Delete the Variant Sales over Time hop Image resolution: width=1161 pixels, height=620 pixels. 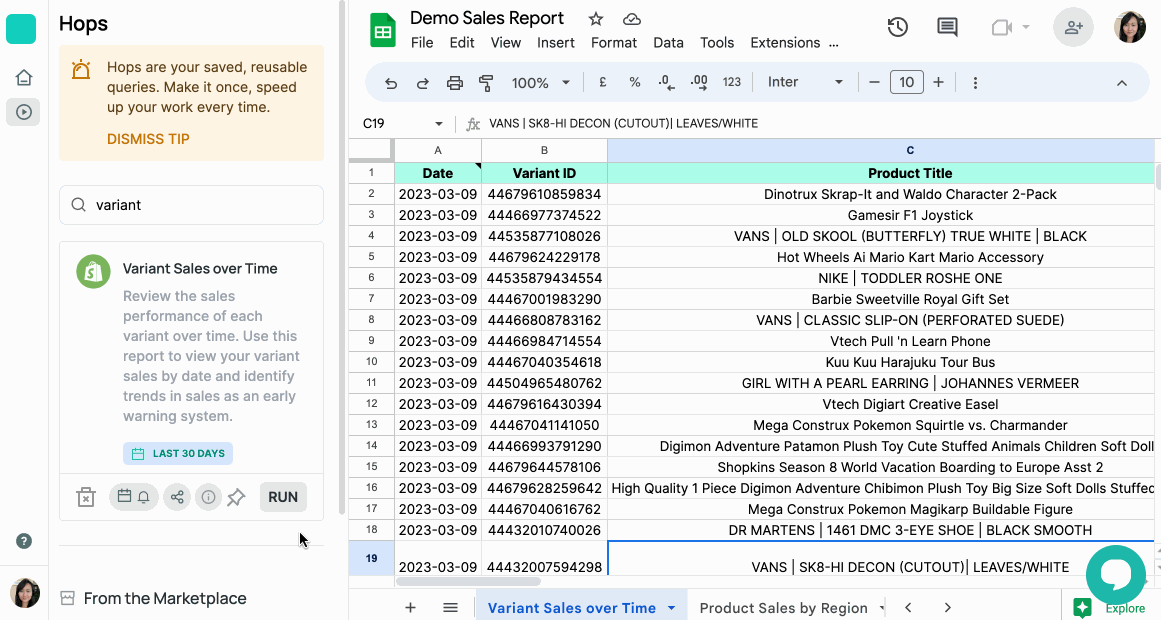pyautogui.click(x=86, y=497)
